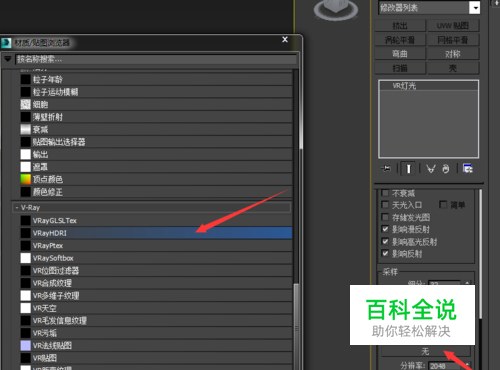
Task: Enable the 存储发光图 checkbox
Action: [385, 217]
